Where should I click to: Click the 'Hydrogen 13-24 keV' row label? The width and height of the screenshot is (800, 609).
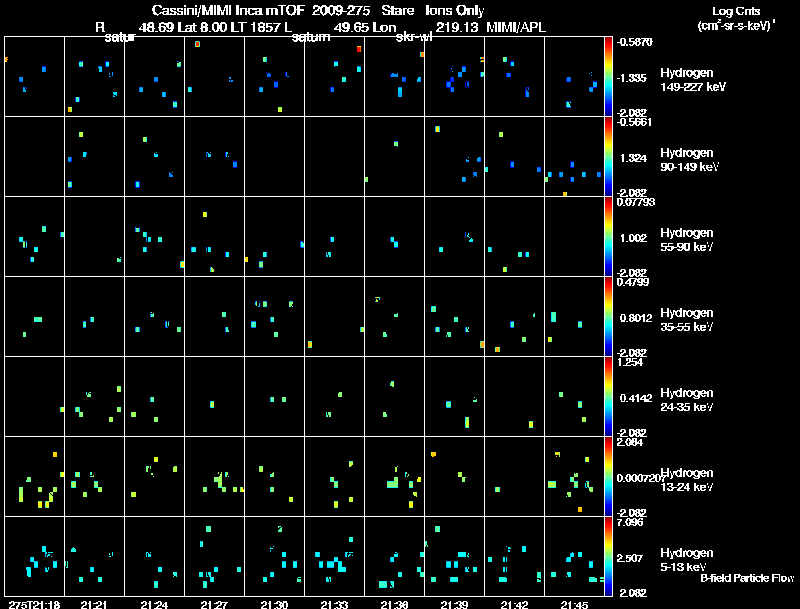pos(687,480)
